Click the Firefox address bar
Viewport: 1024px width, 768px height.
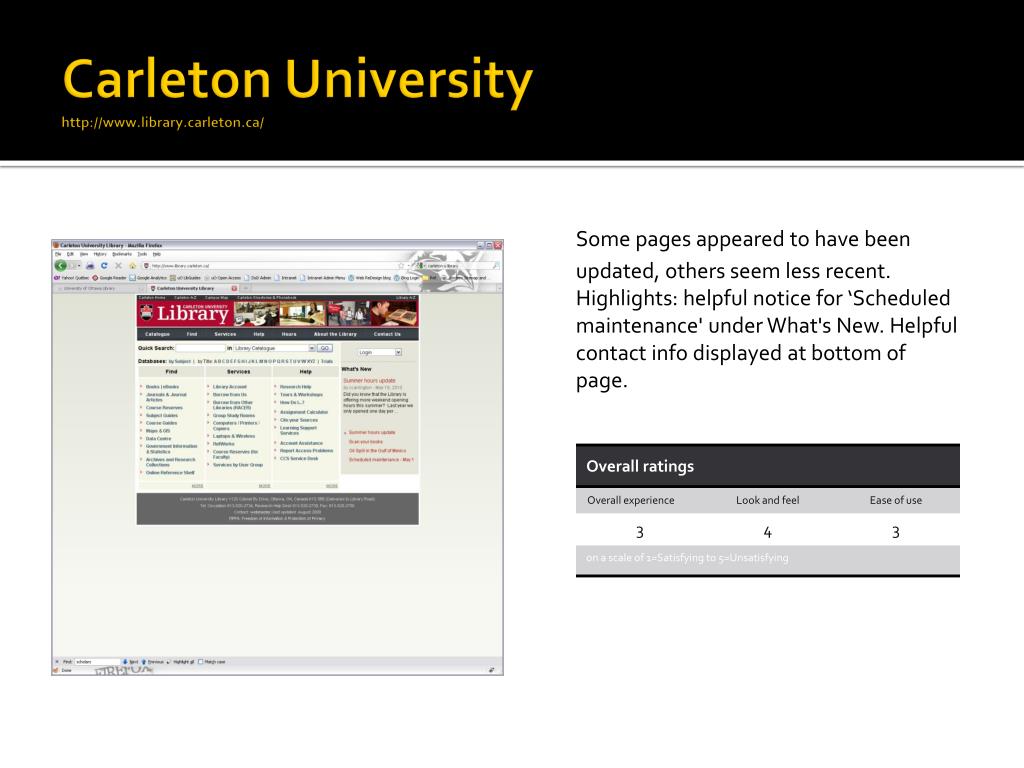coord(274,266)
